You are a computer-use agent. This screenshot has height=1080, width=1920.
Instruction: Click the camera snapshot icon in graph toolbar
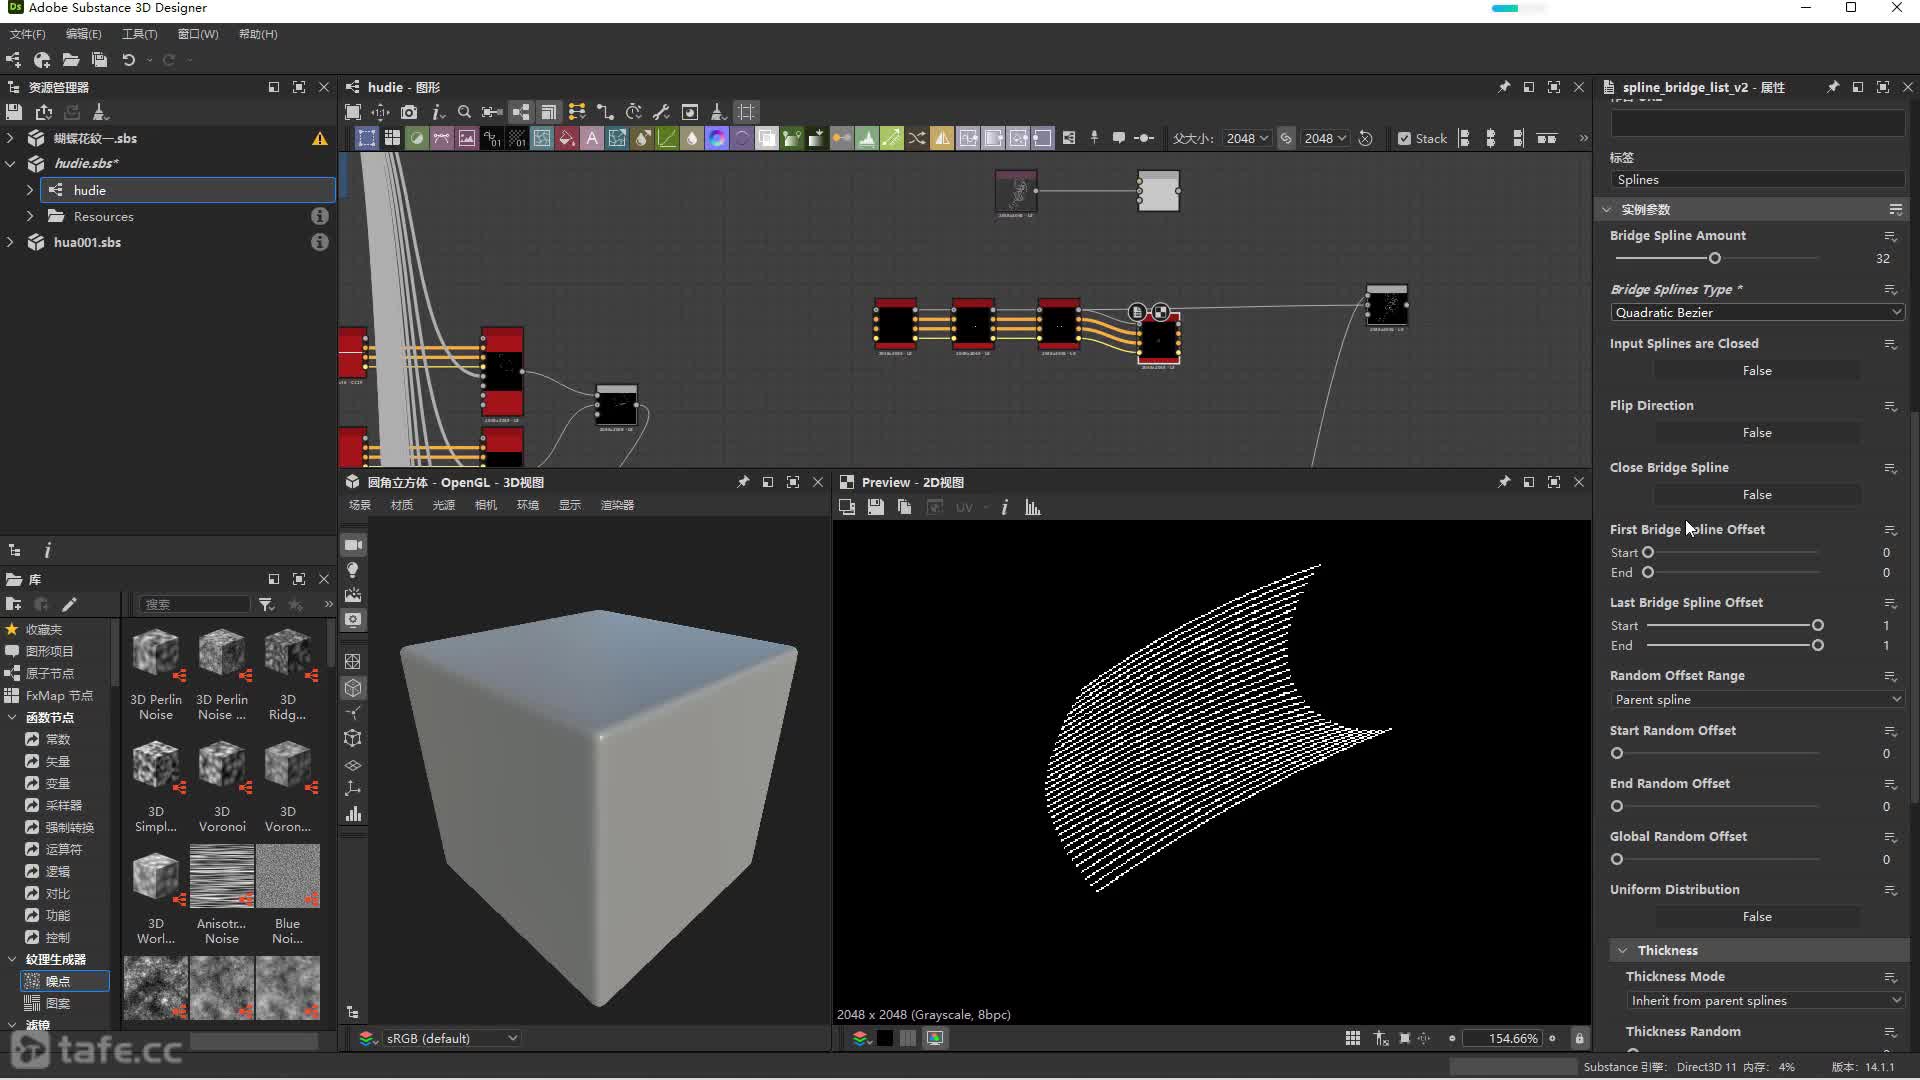coord(409,112)
